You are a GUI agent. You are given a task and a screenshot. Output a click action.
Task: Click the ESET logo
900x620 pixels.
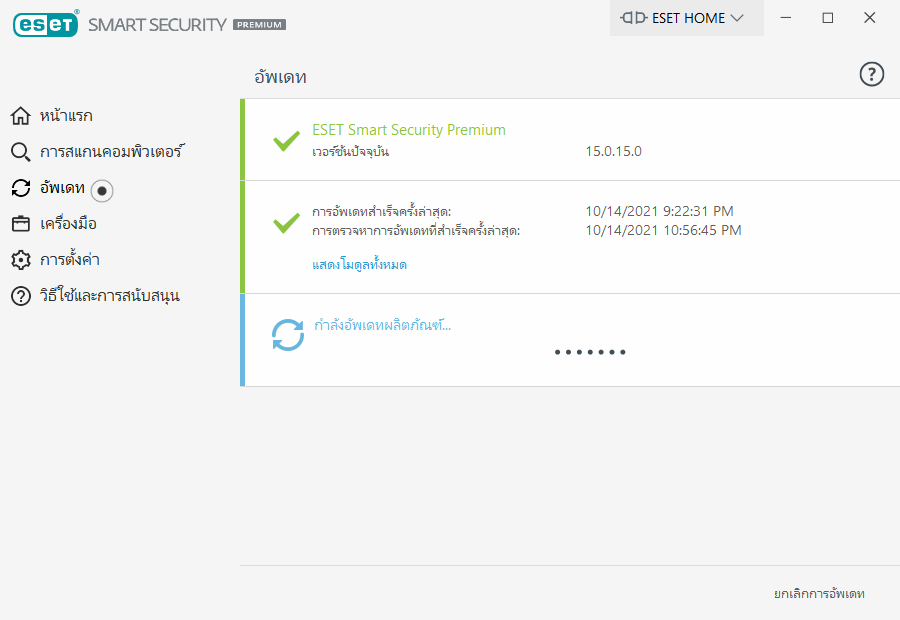pos(45,25)
